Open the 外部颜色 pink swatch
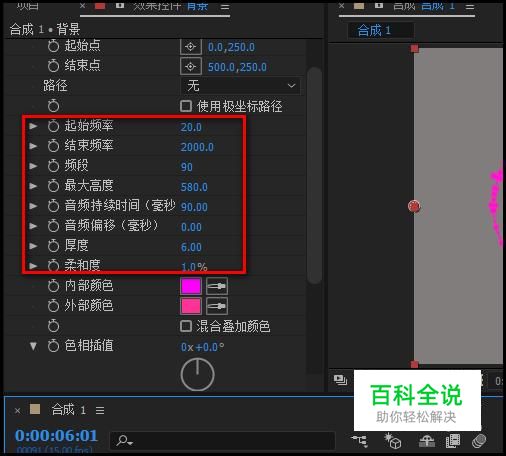This screenshot has width=506, height=456. (x=191, y=306)
